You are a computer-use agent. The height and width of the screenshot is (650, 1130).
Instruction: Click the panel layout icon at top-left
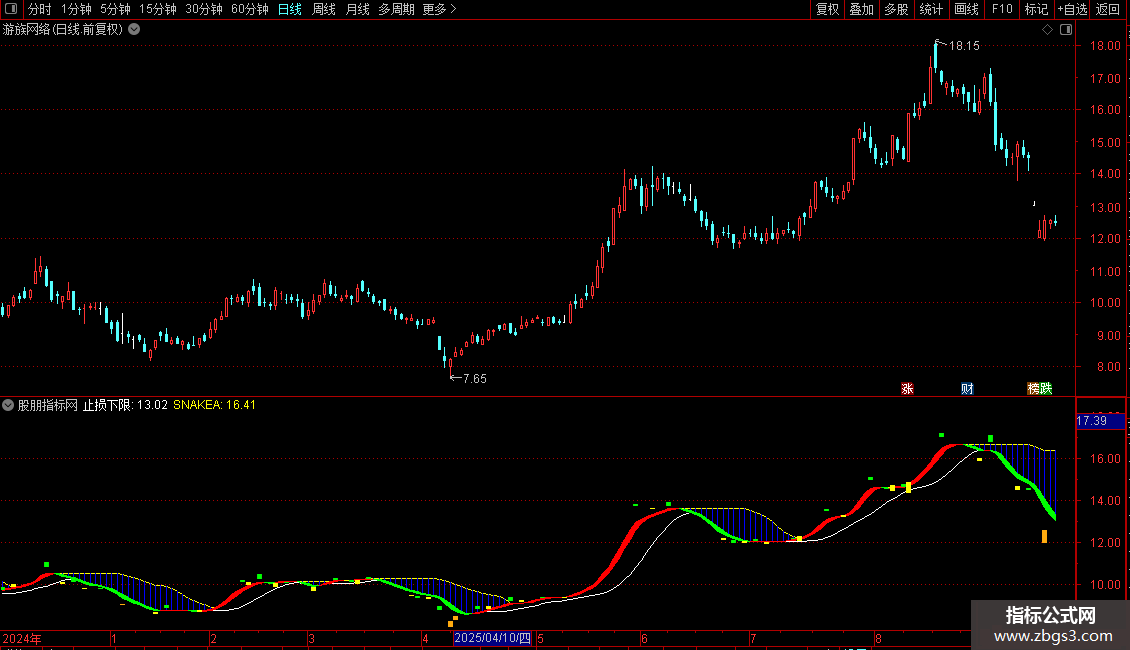[11, 9]
